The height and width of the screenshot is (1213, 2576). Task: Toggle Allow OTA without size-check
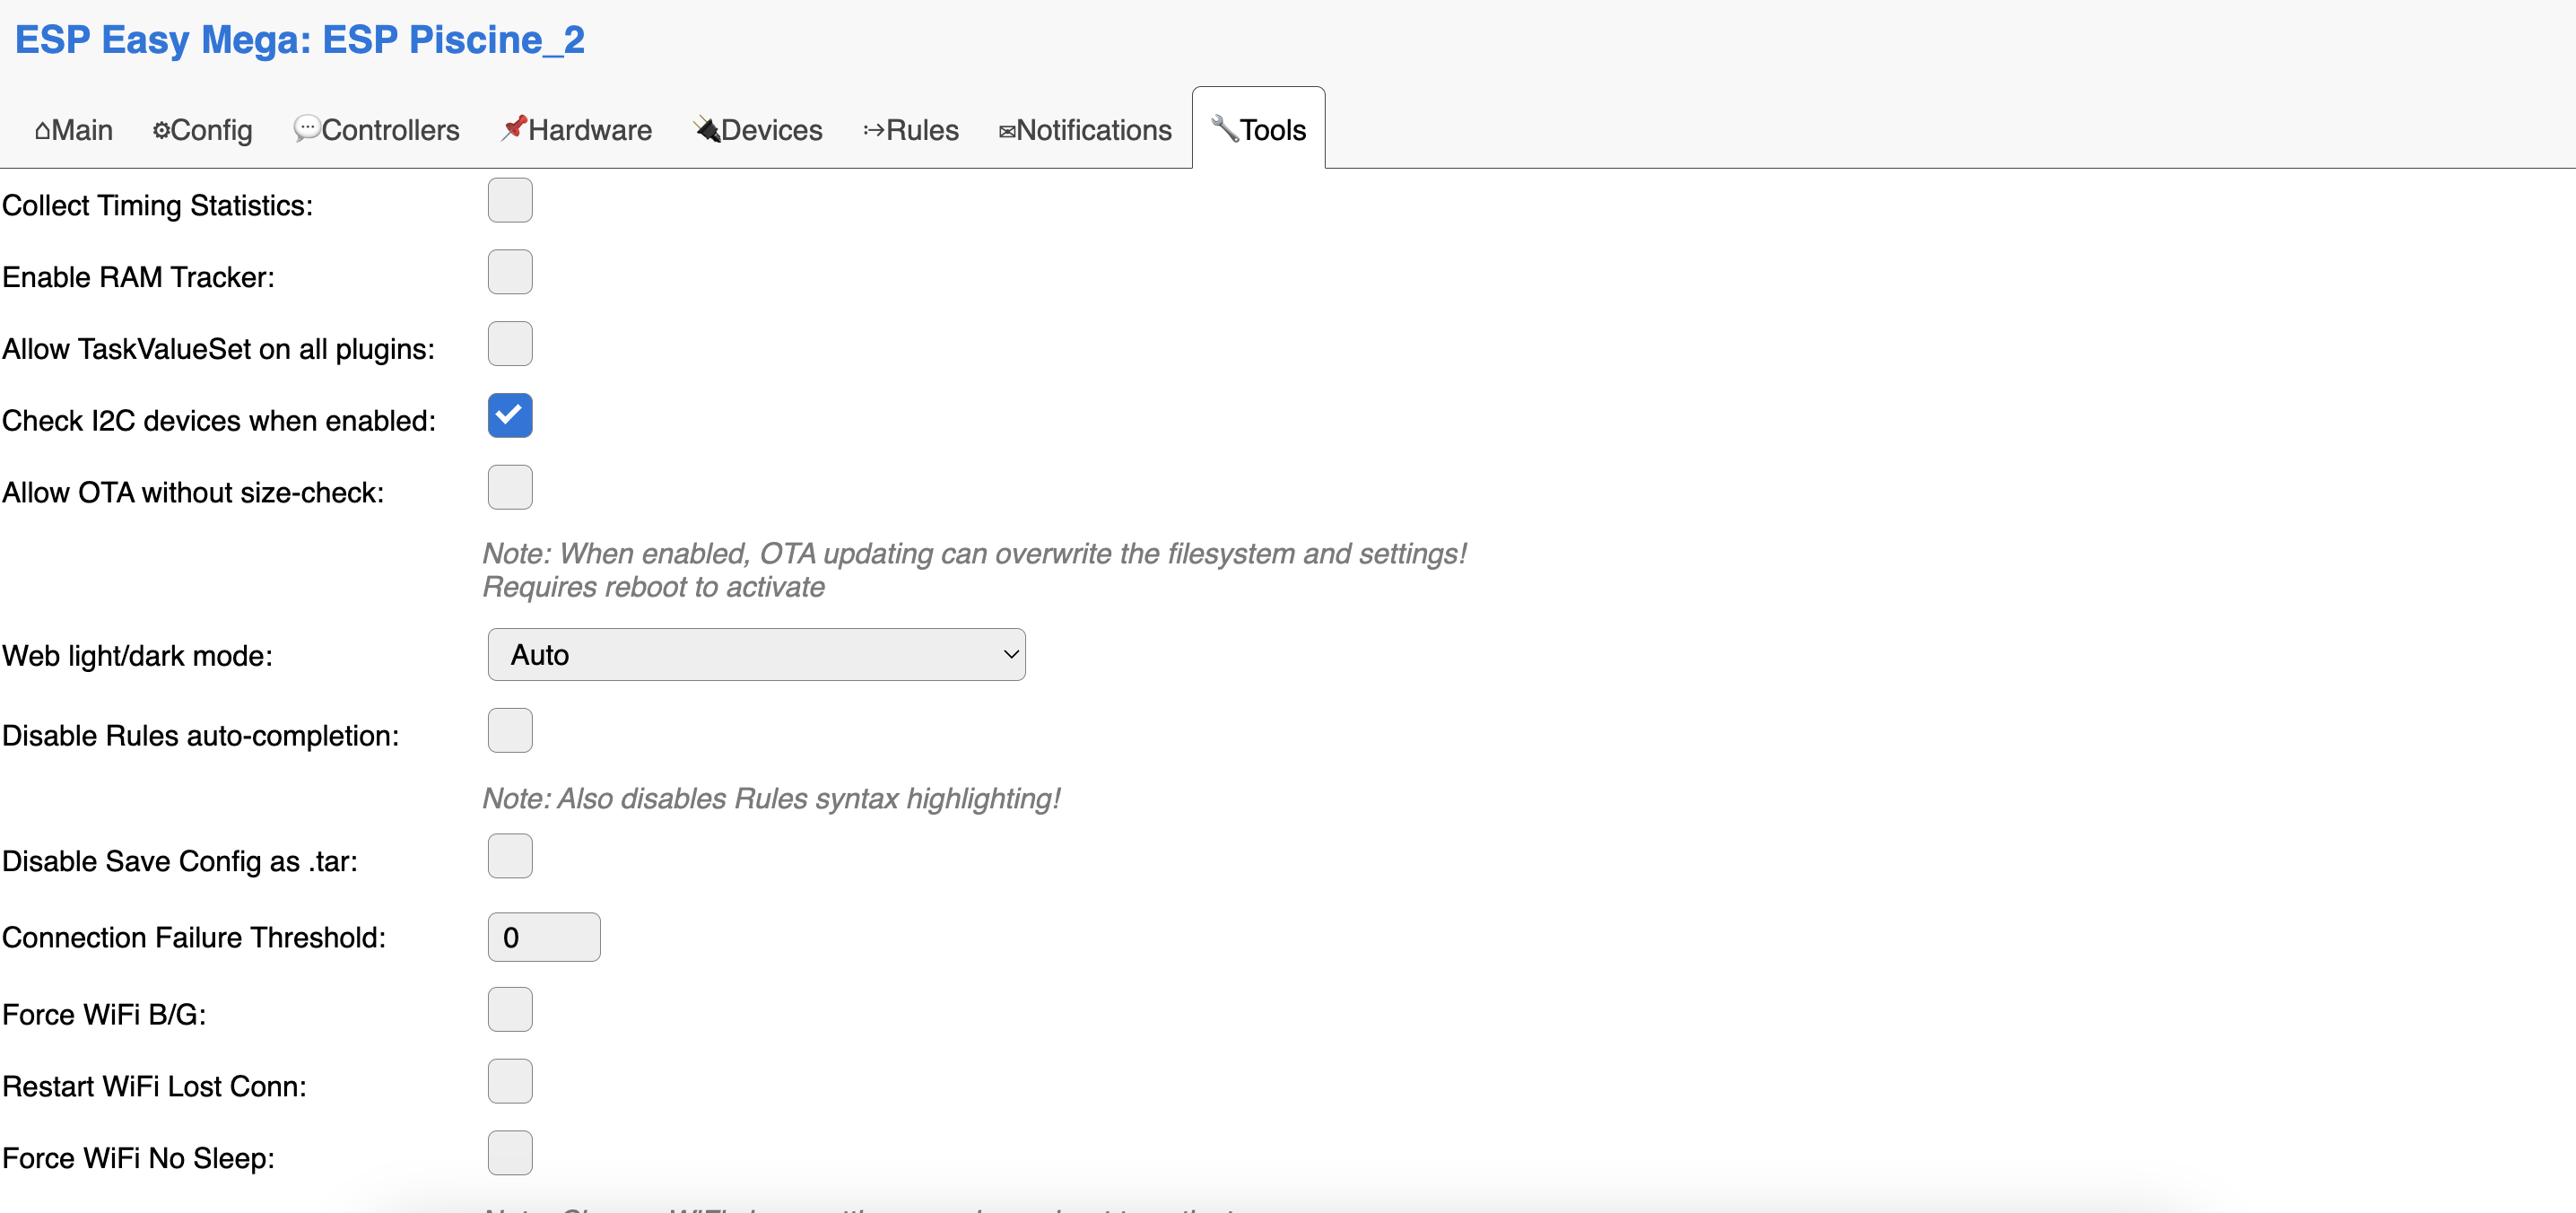[510, 488]
